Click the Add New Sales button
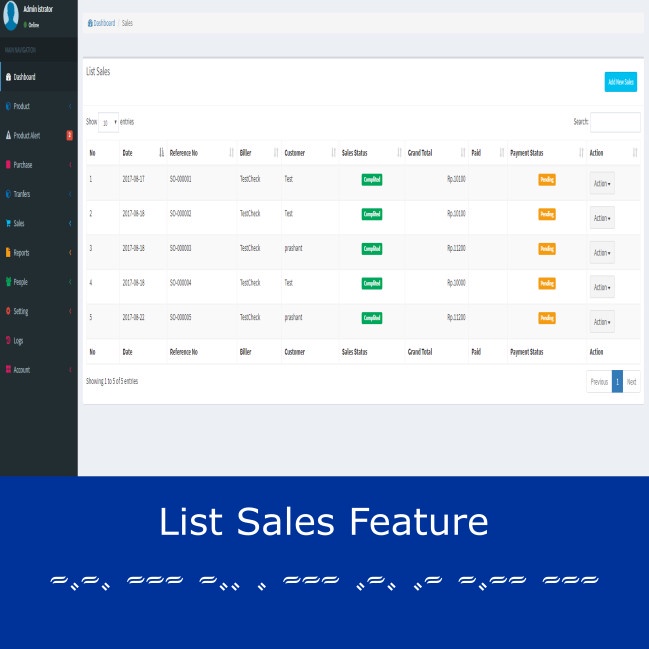Image resolution: width=649 pixels, height=649 pixels. (x=620, y=82)
